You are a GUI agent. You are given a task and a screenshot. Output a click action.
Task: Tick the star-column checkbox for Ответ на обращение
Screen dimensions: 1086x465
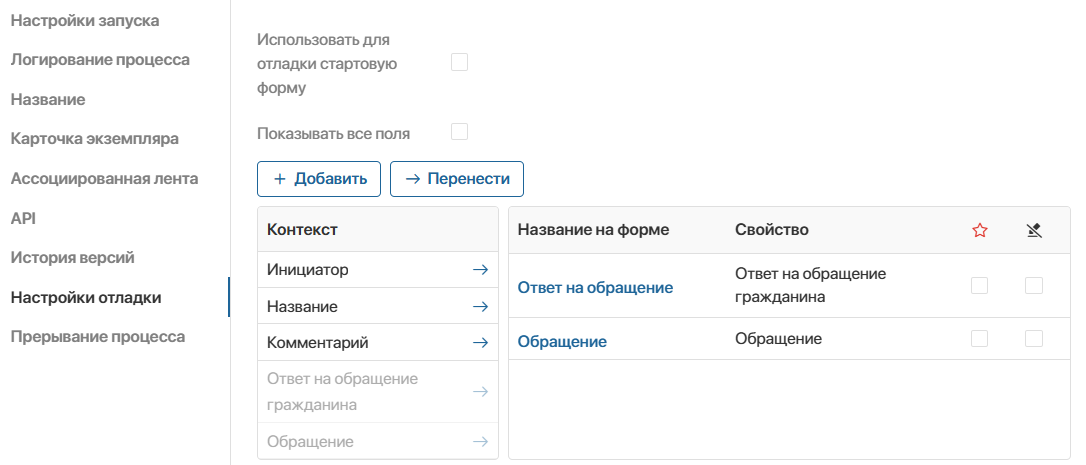(x=979, y=286)
